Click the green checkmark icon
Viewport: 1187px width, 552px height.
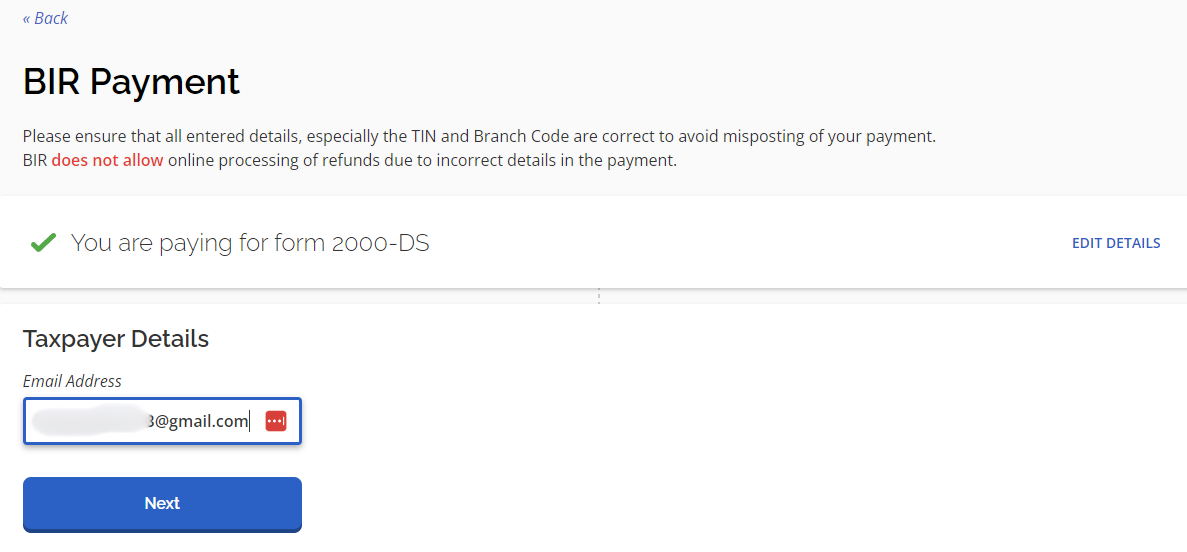[43, 243]
